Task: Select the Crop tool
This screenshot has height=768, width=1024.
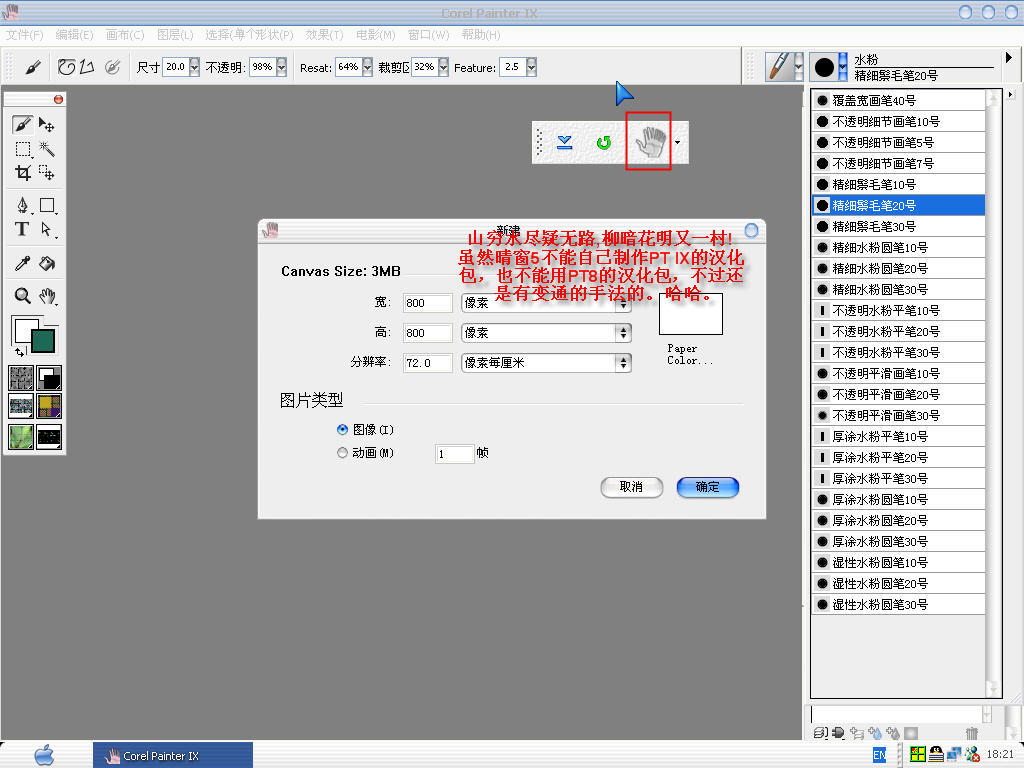Action: (x=22, y=172)
